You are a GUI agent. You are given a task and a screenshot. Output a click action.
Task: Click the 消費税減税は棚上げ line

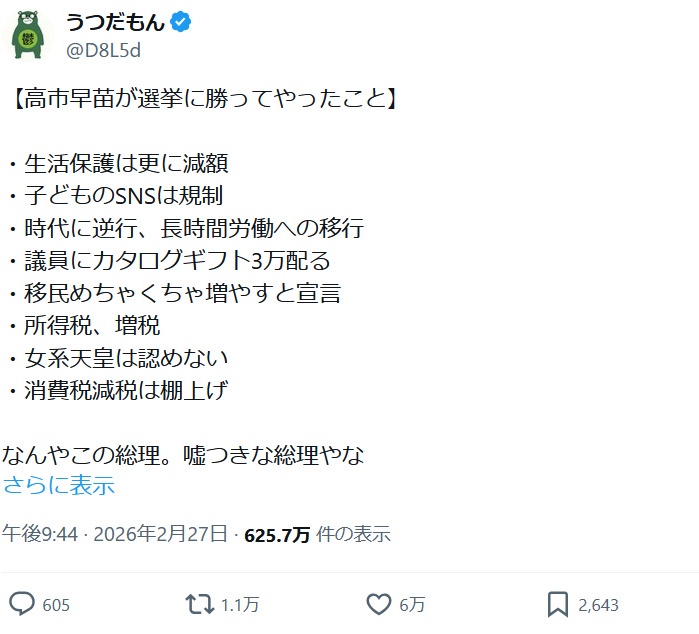click(132, 390)
